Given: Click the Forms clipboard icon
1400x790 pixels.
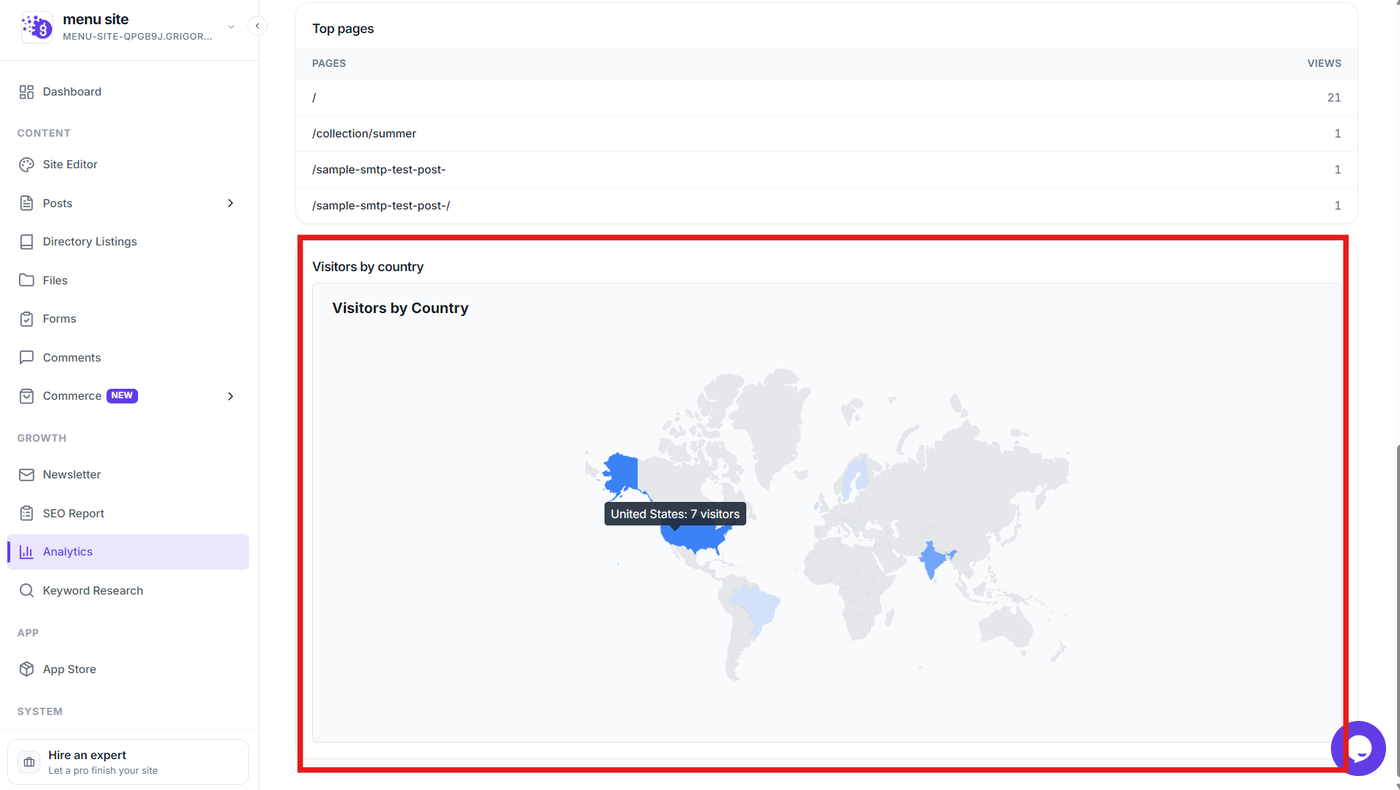Looking at the screenshot, I should click(x=27, y=319).
